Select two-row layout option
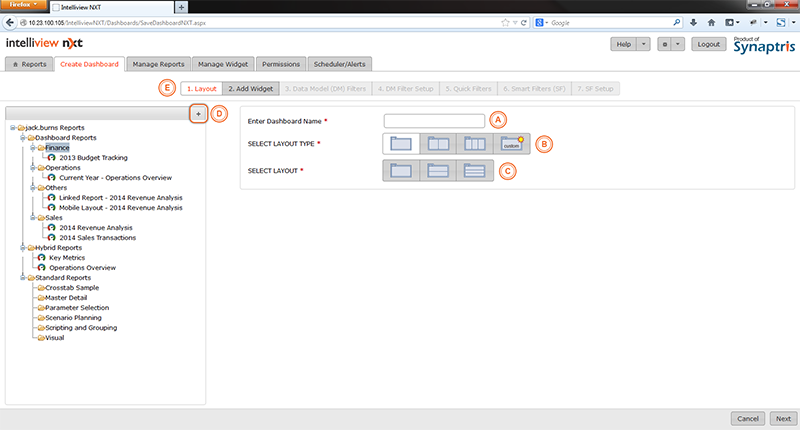Image resolution: width=800 pixels, height=430 pixels. point(438,170)
